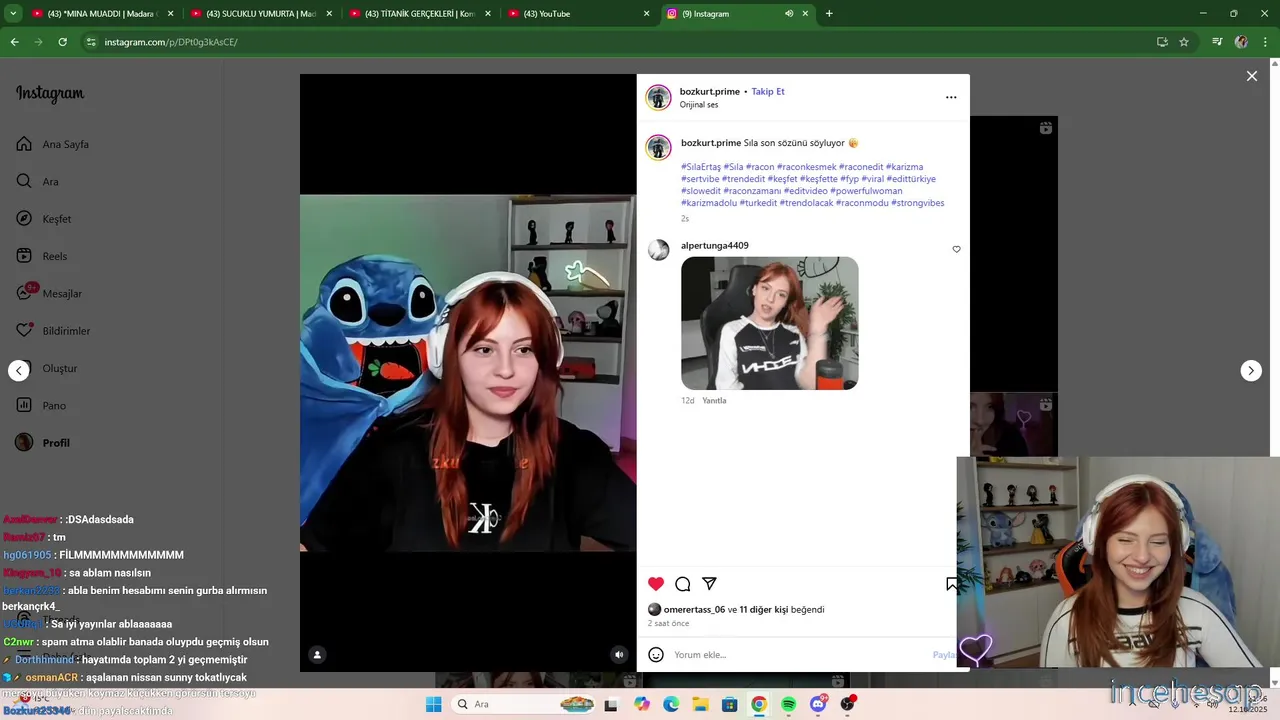Show tagged people on the reel
Screen dimensions: 1280x720
coord(317,655)
